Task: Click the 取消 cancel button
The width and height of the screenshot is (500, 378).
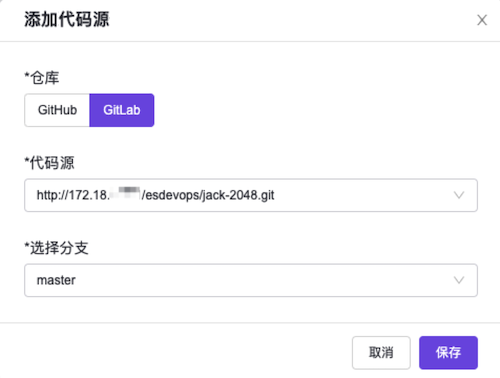Action: [x=381, y=353]
